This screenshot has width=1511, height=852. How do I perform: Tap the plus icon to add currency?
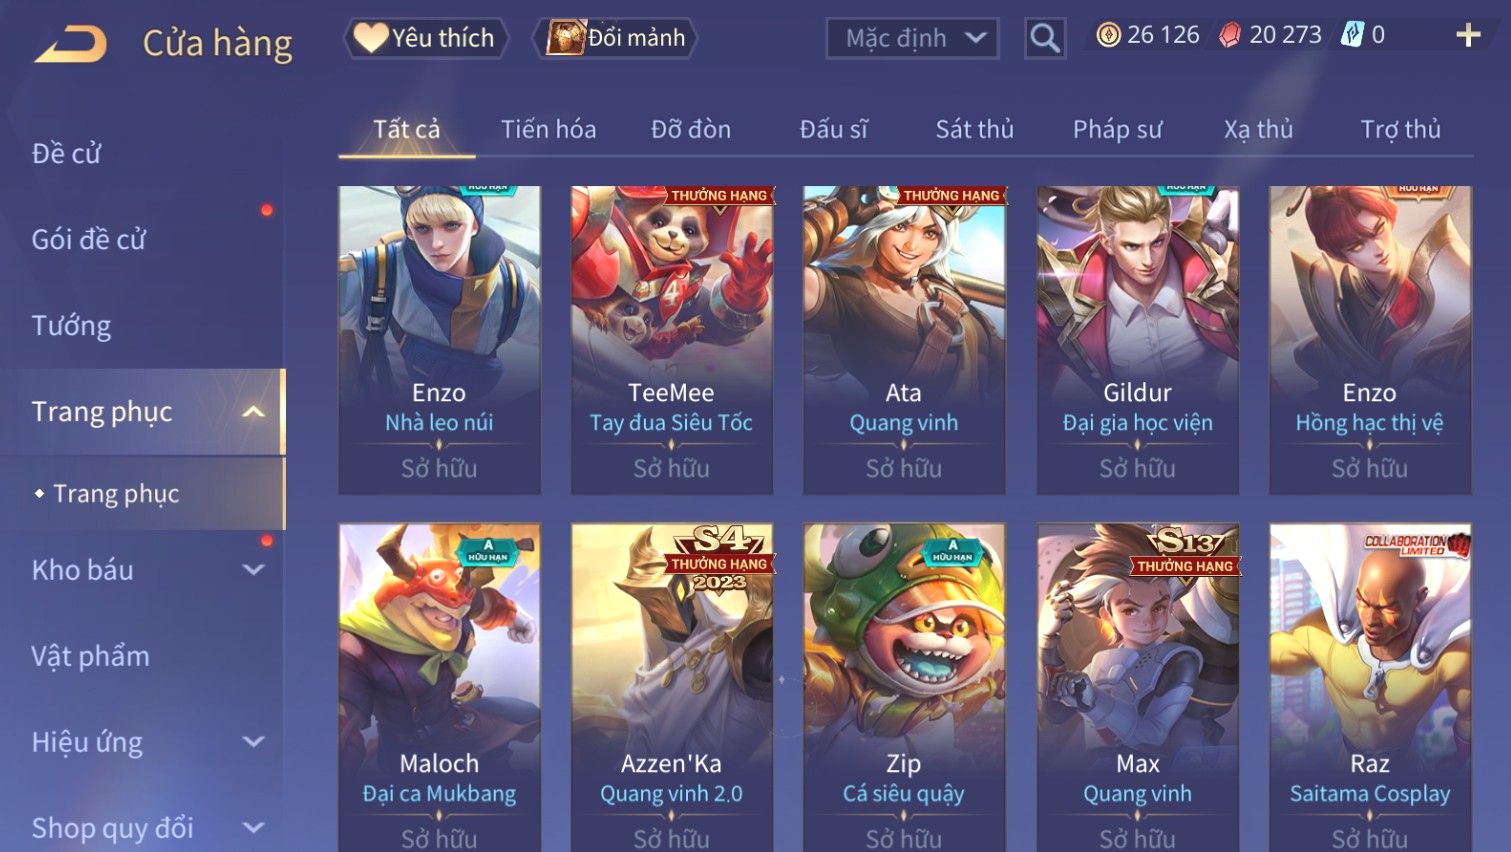1468,35
